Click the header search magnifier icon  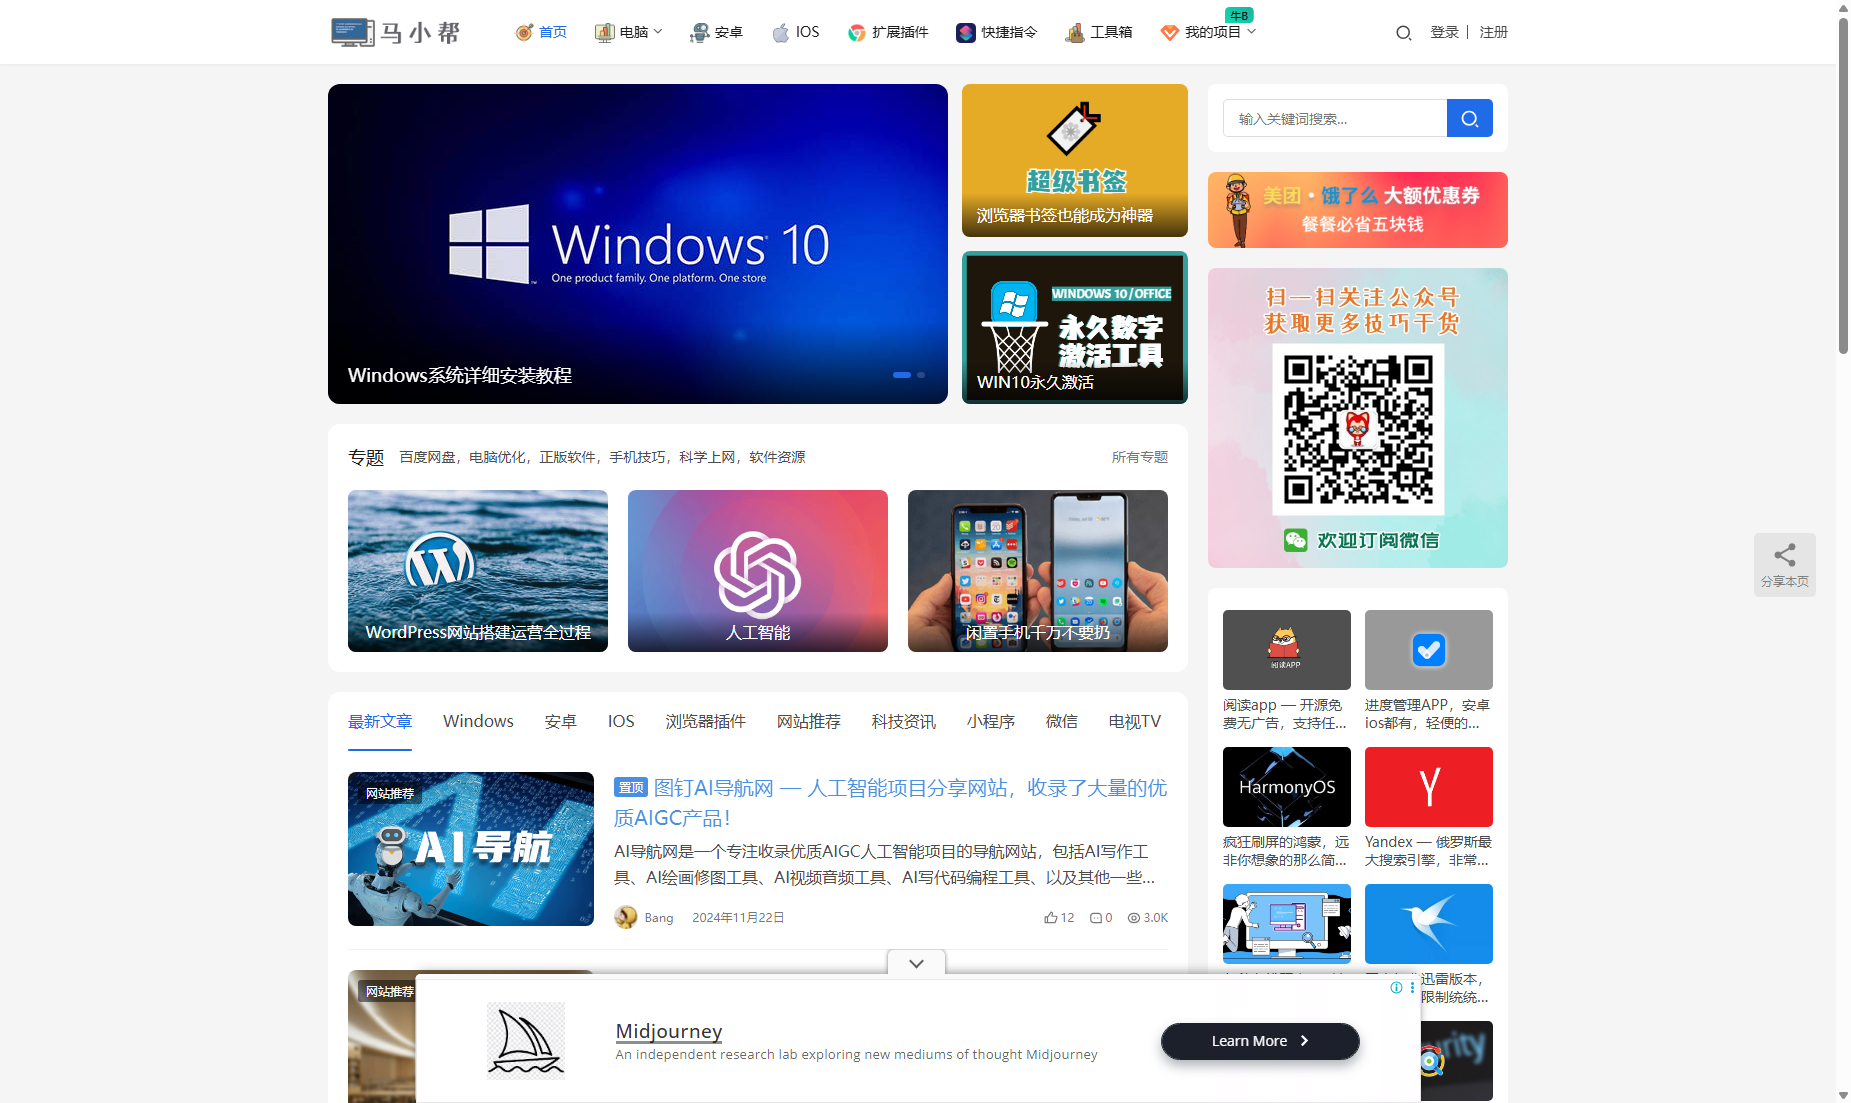point(1404,33)
